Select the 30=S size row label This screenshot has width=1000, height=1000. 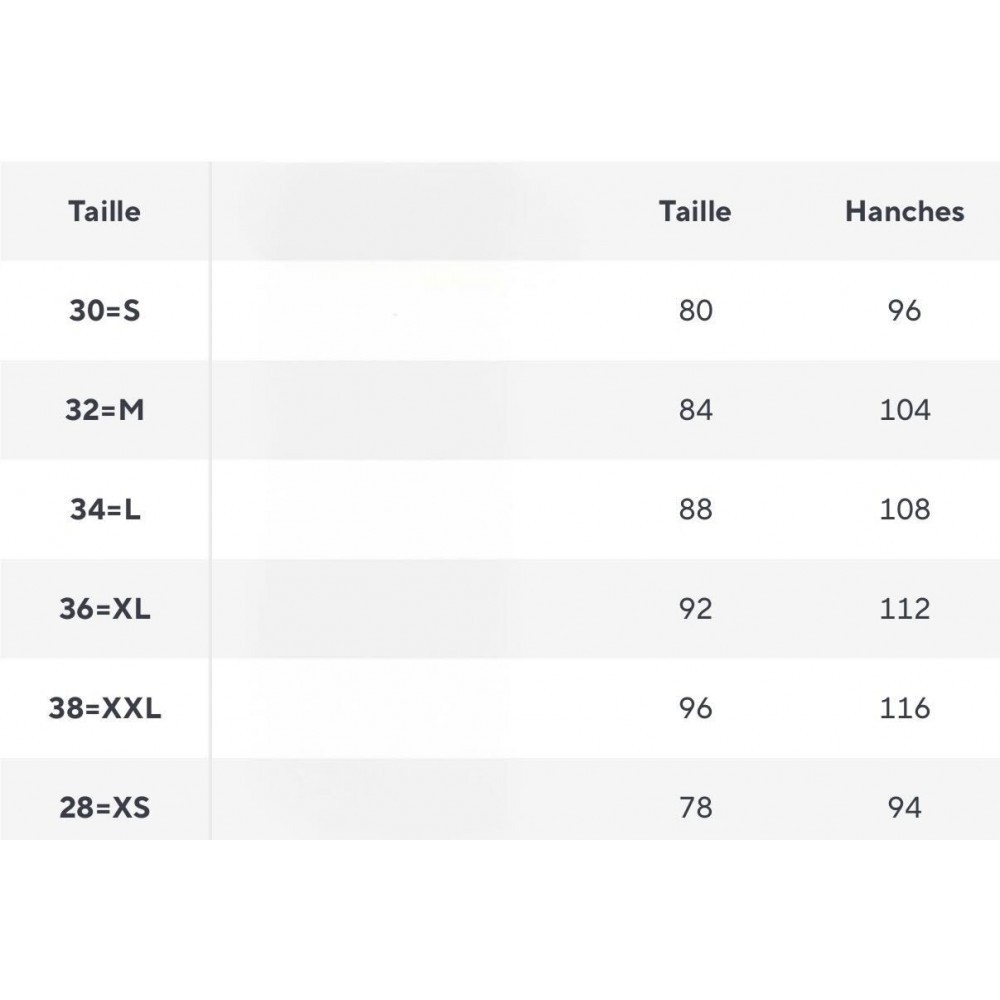pyautogui.click(x=105, y=311)
